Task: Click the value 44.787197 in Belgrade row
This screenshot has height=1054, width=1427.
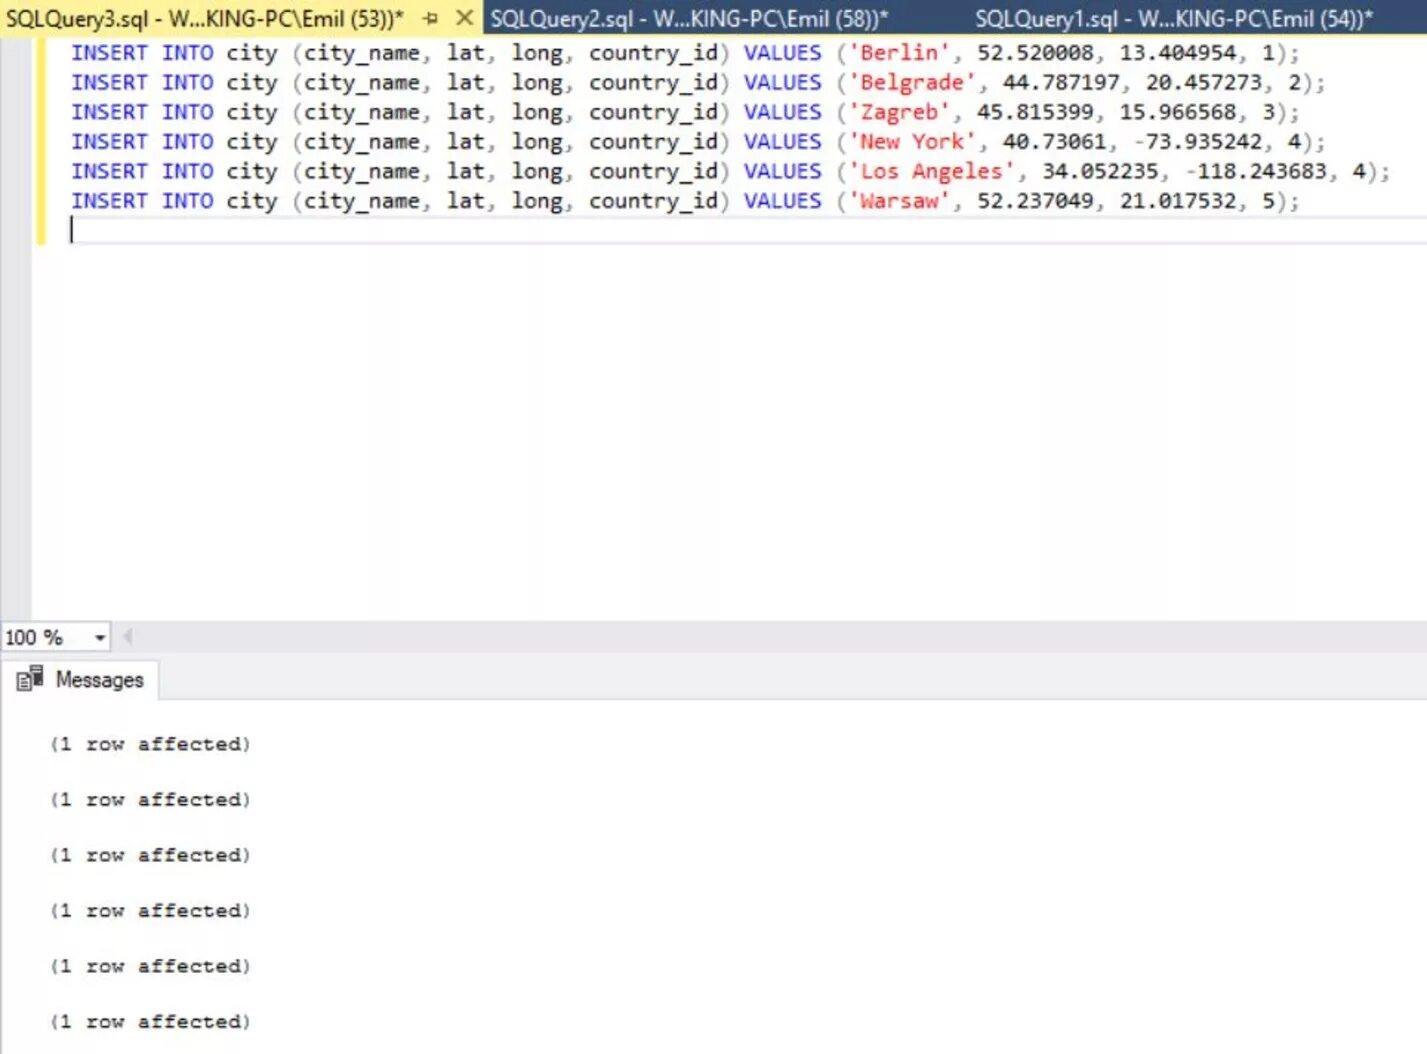Action: click(1061, 83)
